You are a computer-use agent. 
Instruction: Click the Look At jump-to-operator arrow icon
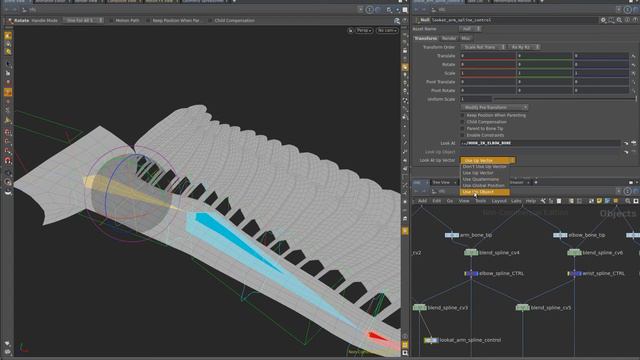pos(626,143)
